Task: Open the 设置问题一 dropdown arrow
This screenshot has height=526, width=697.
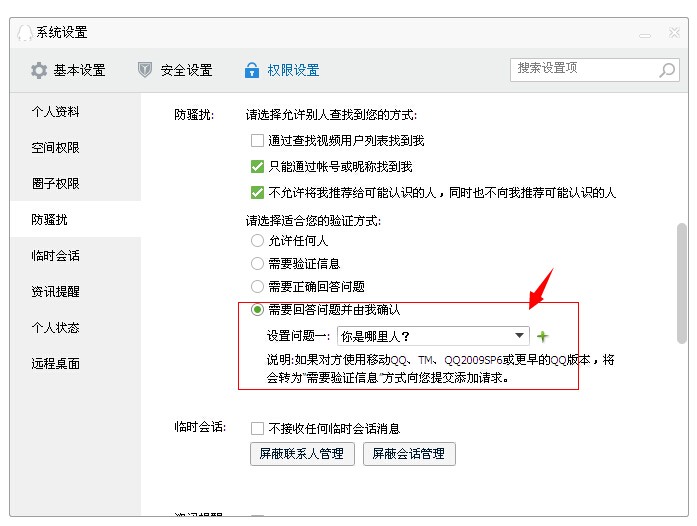Action: tap(519, 336)
